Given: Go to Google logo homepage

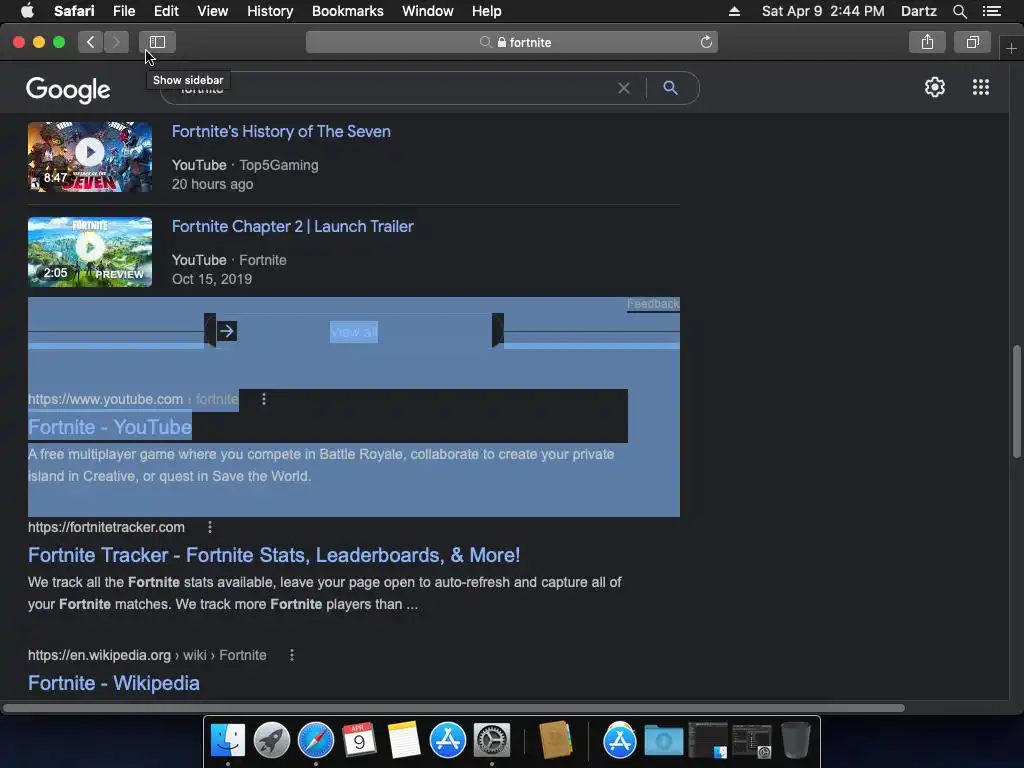Looking at the screenshot, I should [68, 89].
